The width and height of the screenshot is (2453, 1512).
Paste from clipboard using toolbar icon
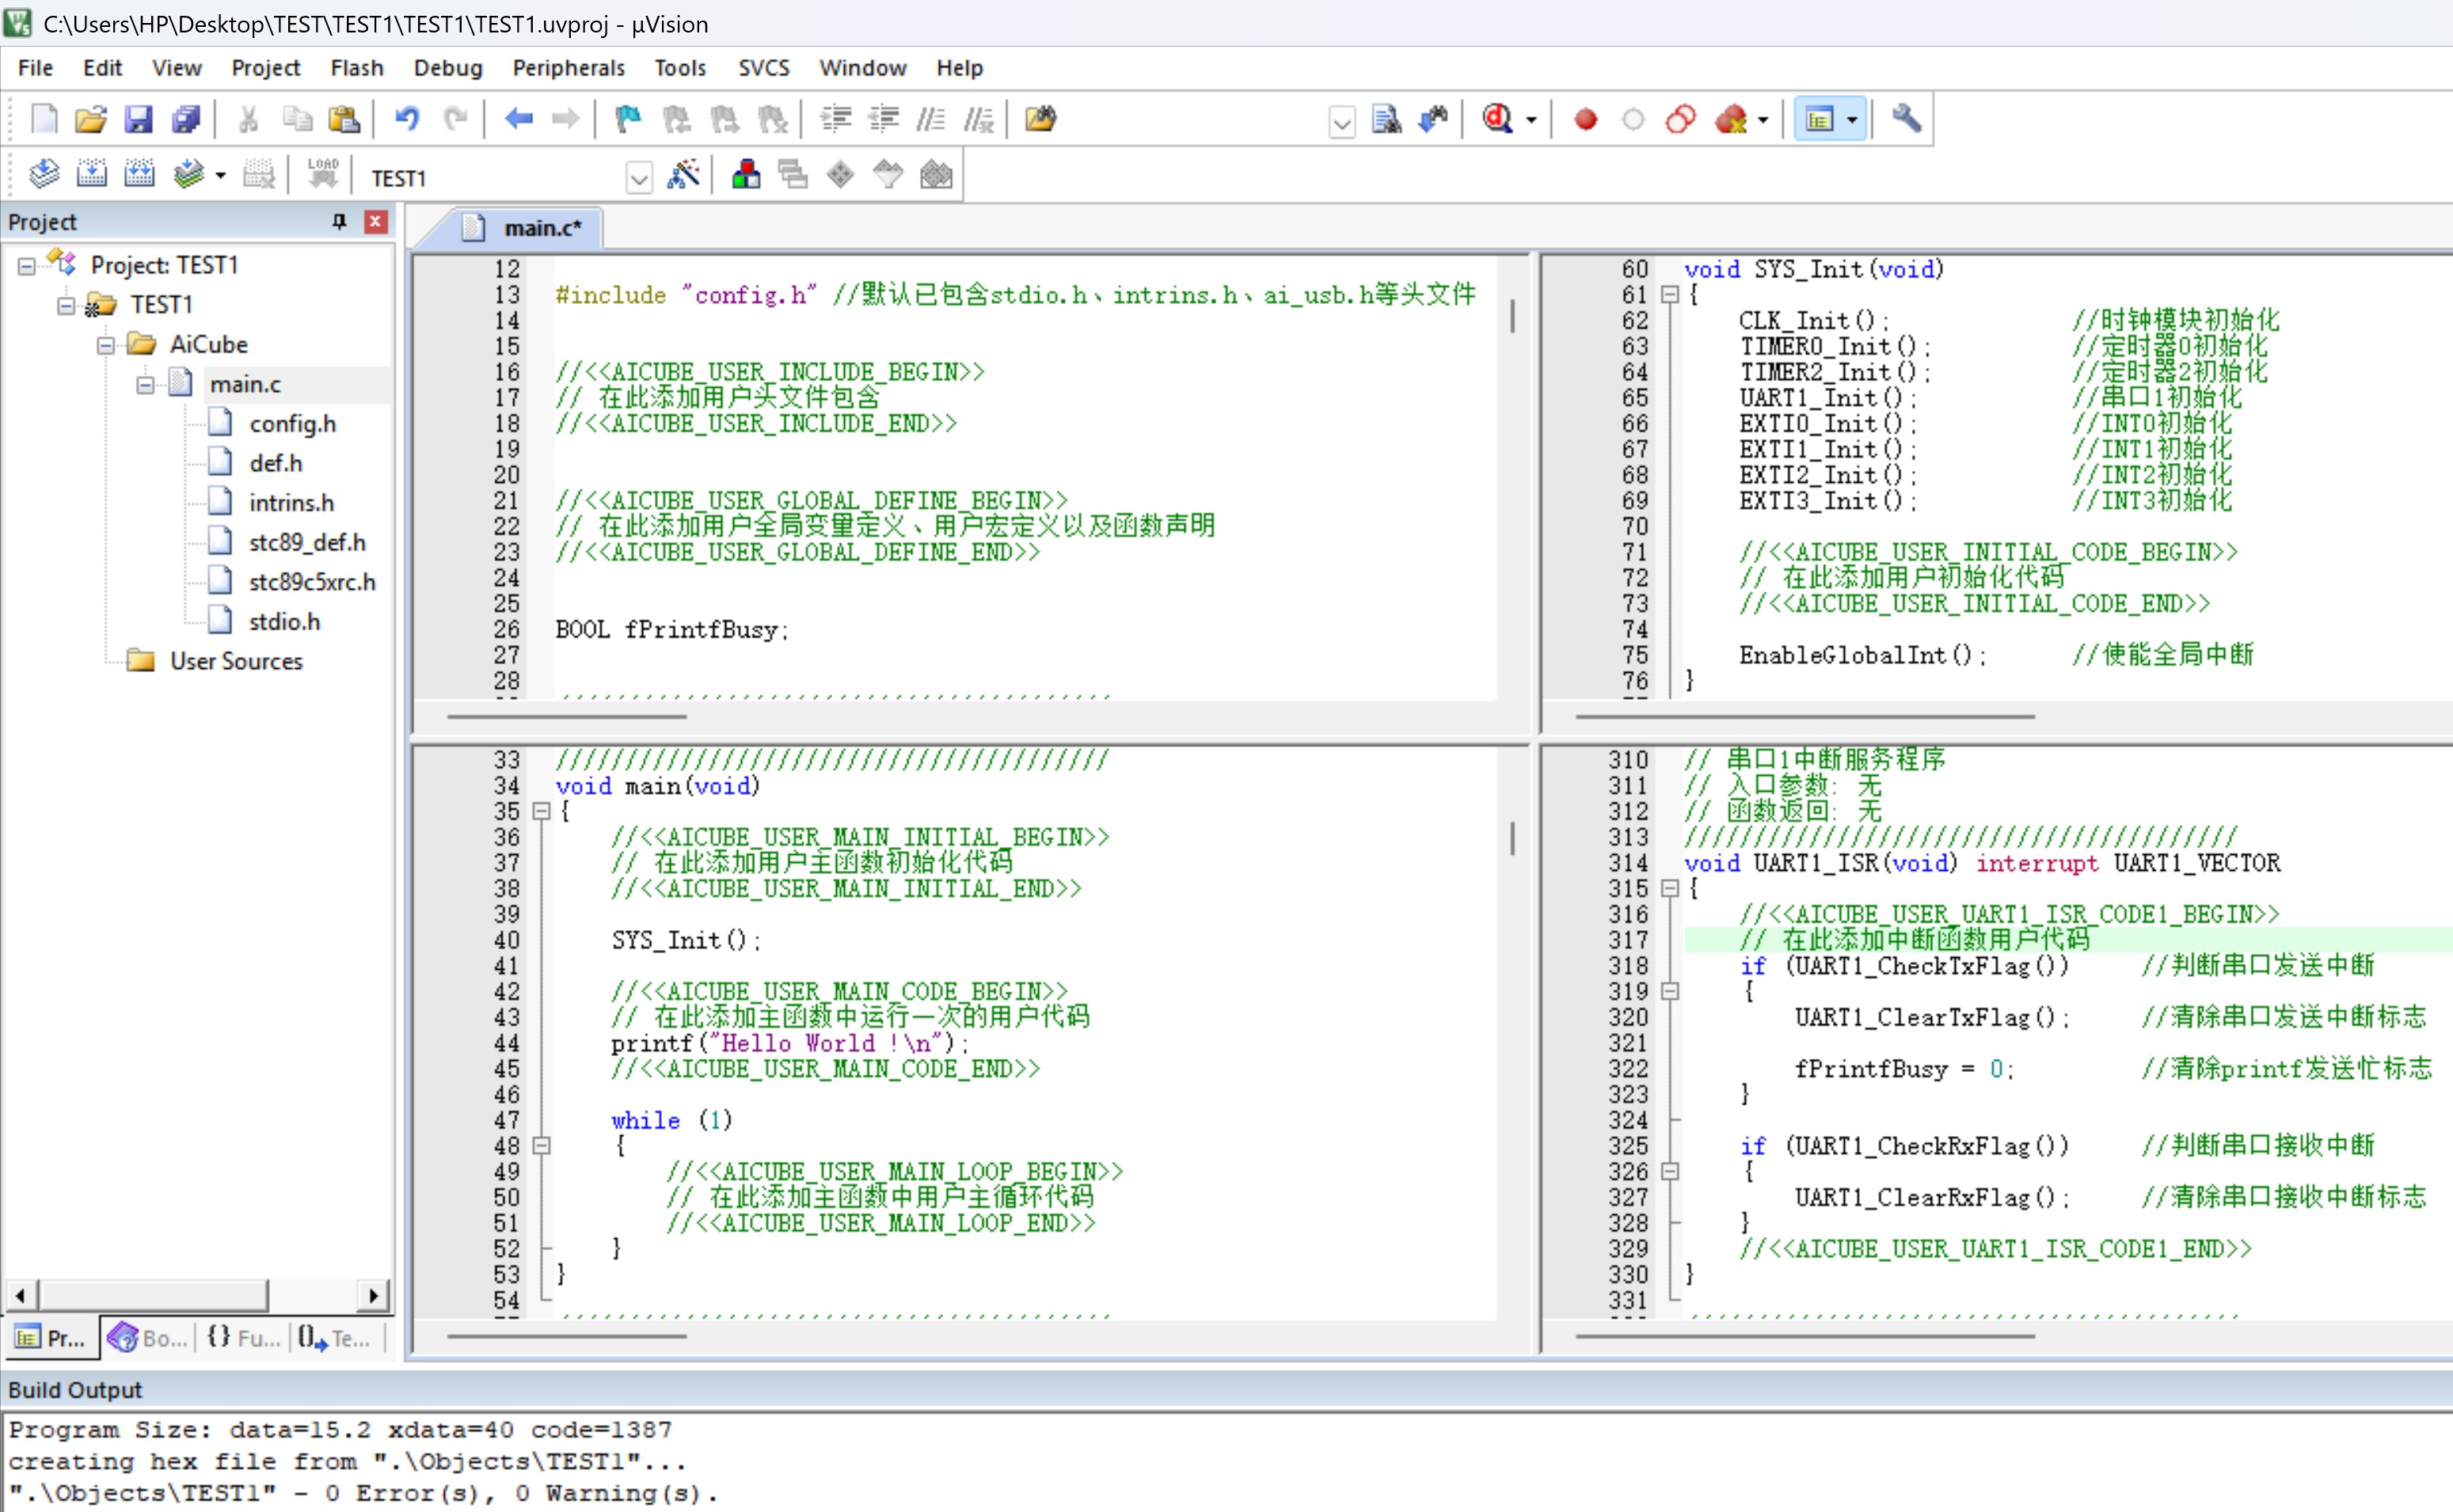coord(344,120)
